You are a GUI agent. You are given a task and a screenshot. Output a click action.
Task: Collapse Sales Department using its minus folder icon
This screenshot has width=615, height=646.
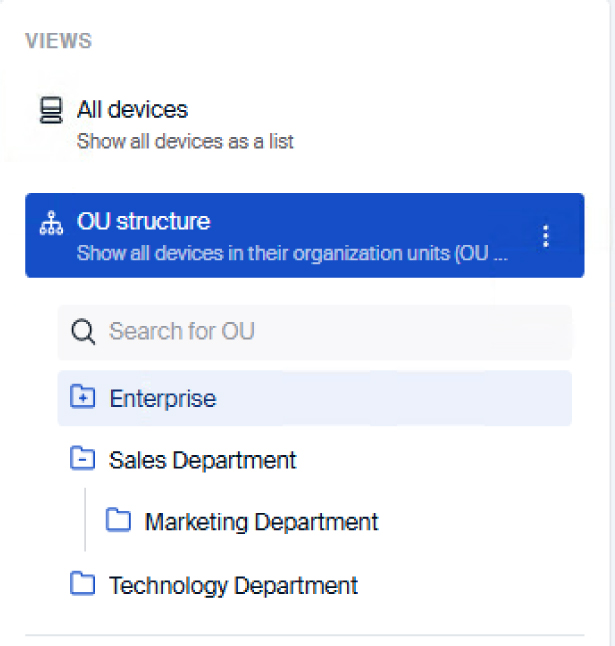pos(82,460)
